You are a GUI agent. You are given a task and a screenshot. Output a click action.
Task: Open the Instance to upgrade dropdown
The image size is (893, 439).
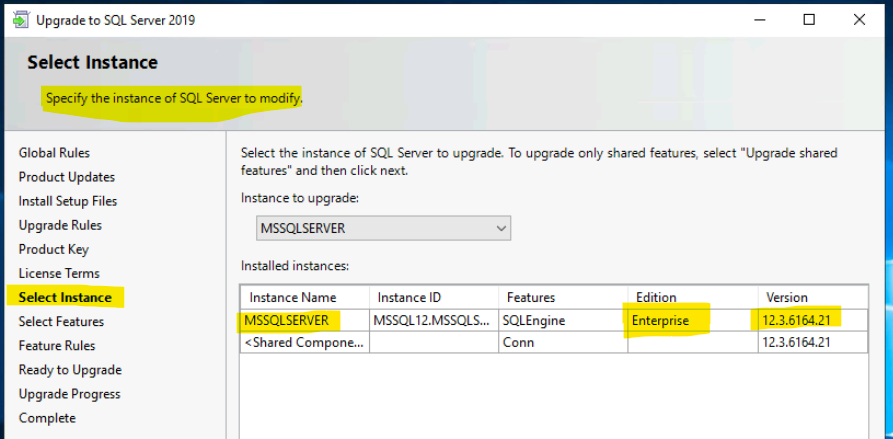pyautogui.click(x=383, y=228)
